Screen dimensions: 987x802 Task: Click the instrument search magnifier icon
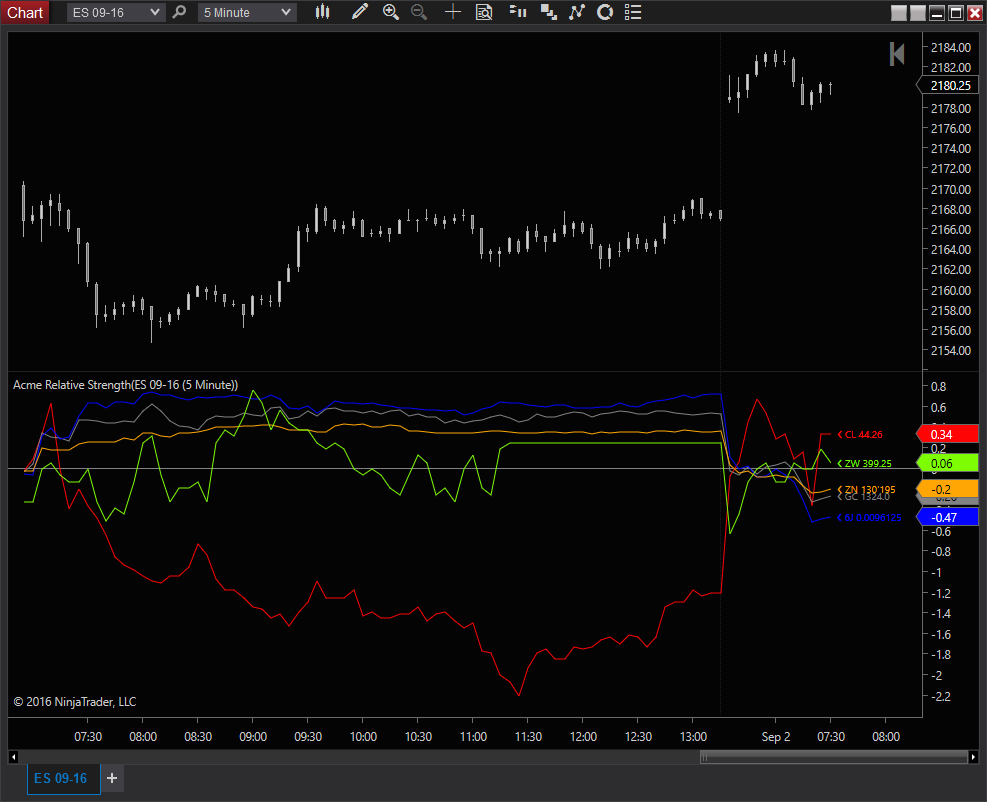coord(179,12)
